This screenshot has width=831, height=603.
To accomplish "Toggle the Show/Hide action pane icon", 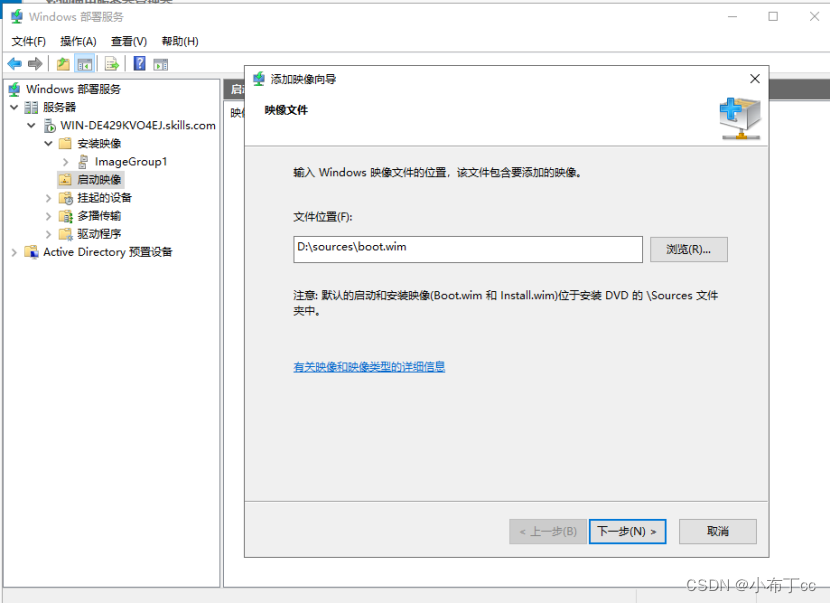I will pos(161,65).
